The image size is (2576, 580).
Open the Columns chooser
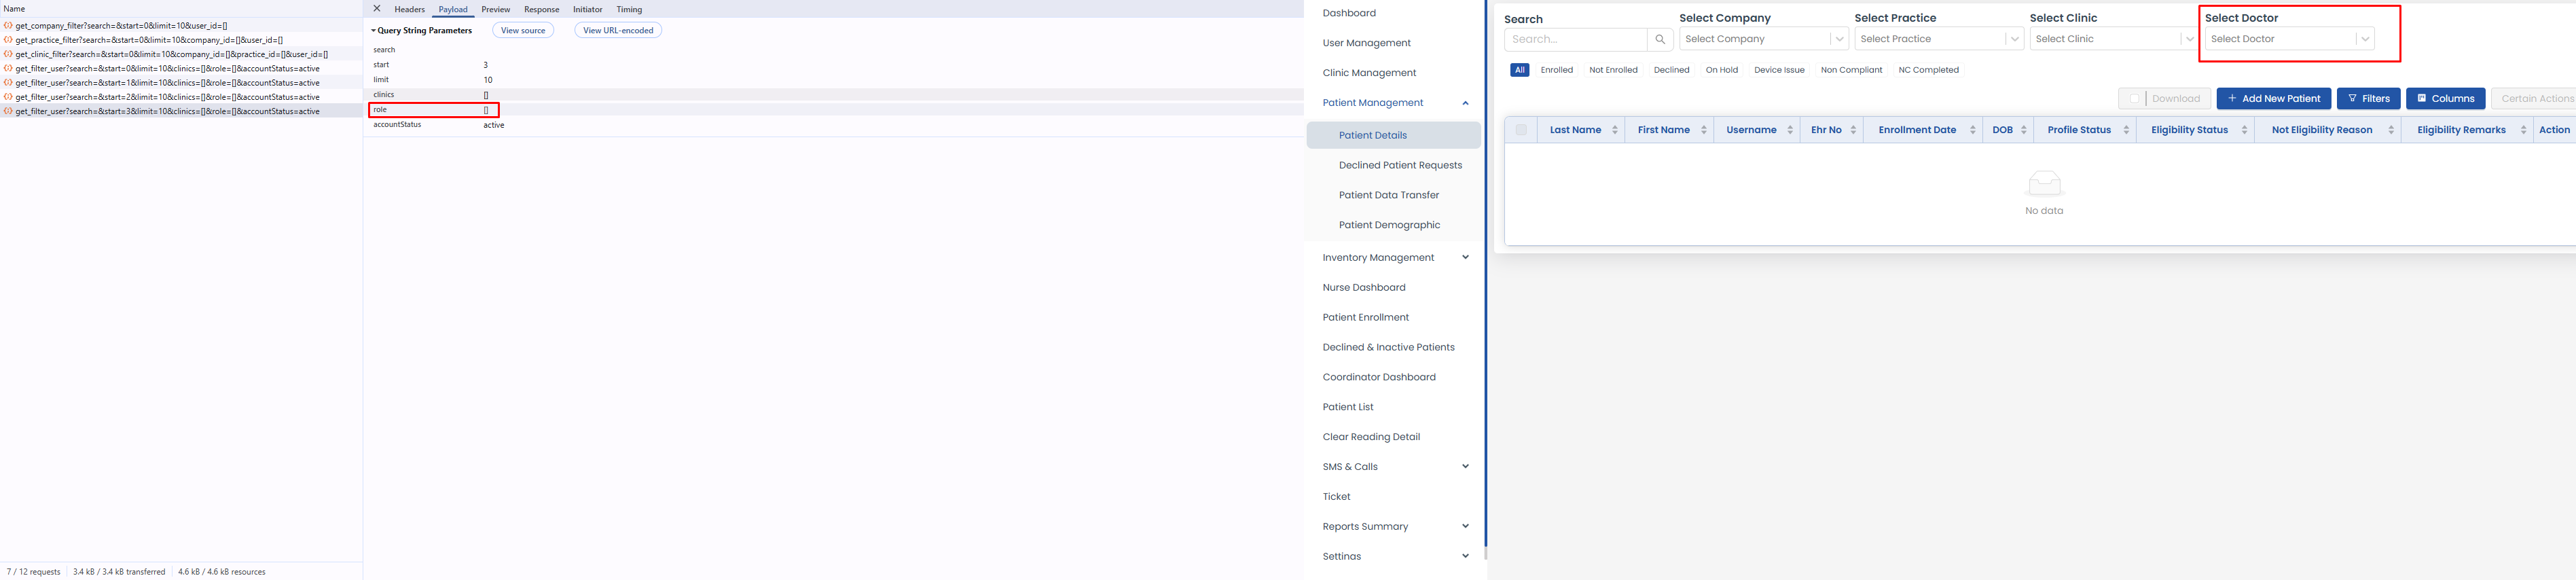(x=2445, y=99)
